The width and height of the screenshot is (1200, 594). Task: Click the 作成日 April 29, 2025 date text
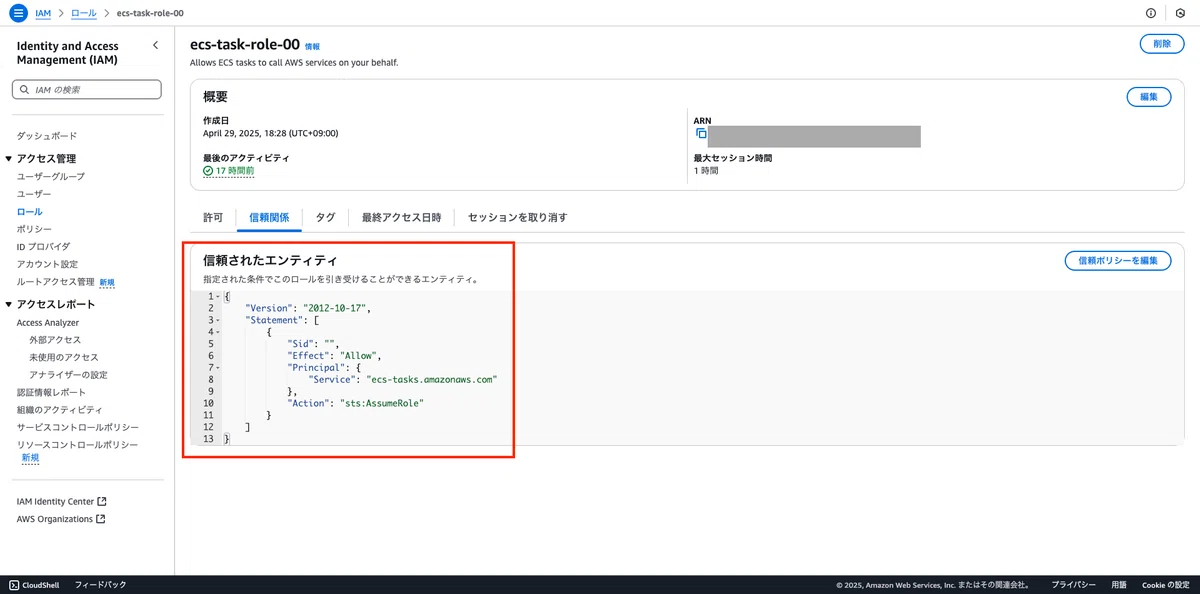coord(270,133)
